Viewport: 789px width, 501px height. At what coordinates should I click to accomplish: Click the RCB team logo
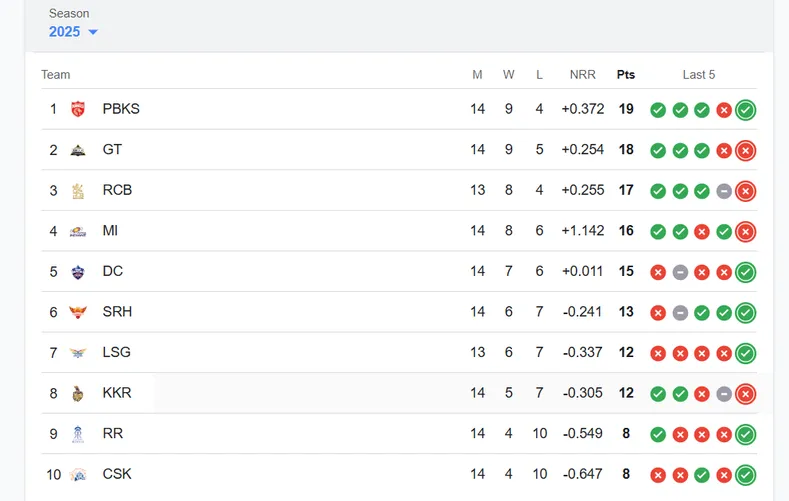click(78, 190)
